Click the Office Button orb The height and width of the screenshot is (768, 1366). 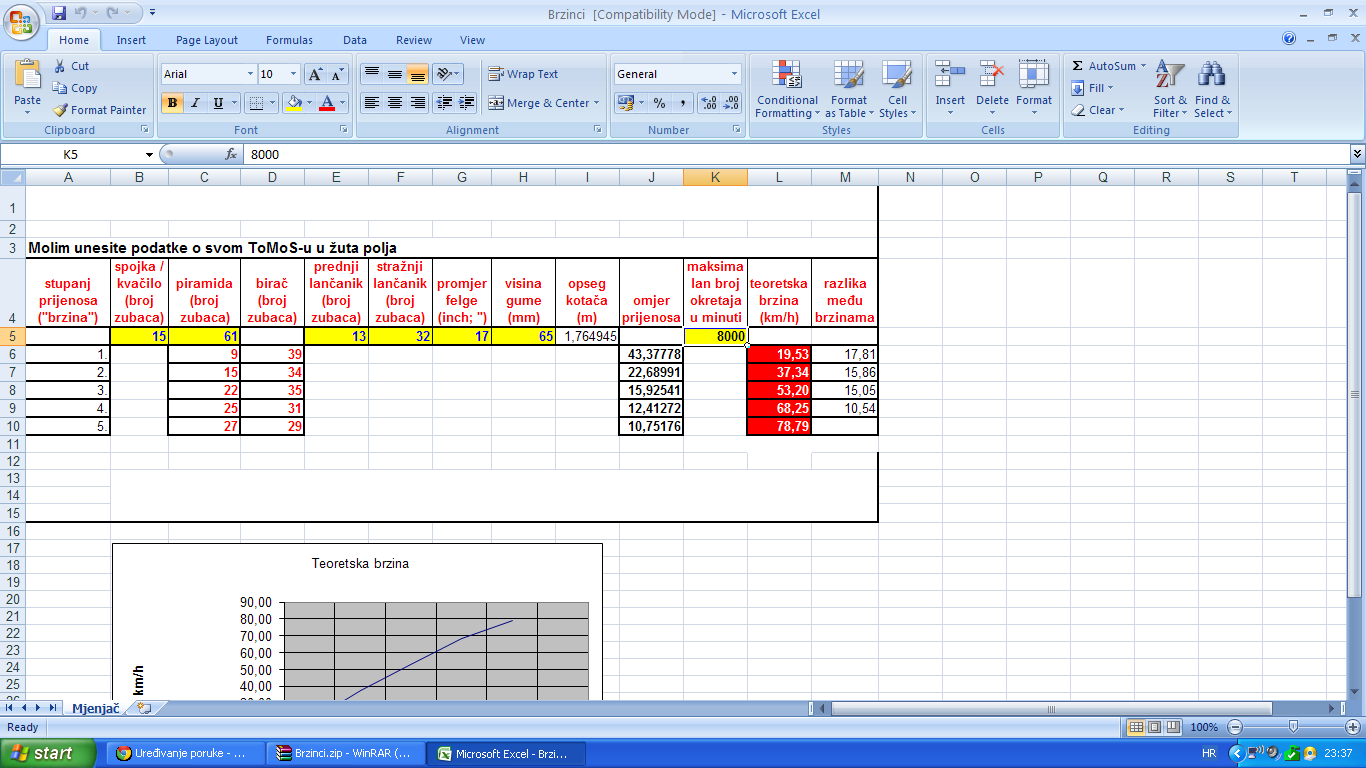[x=21, y=21]
